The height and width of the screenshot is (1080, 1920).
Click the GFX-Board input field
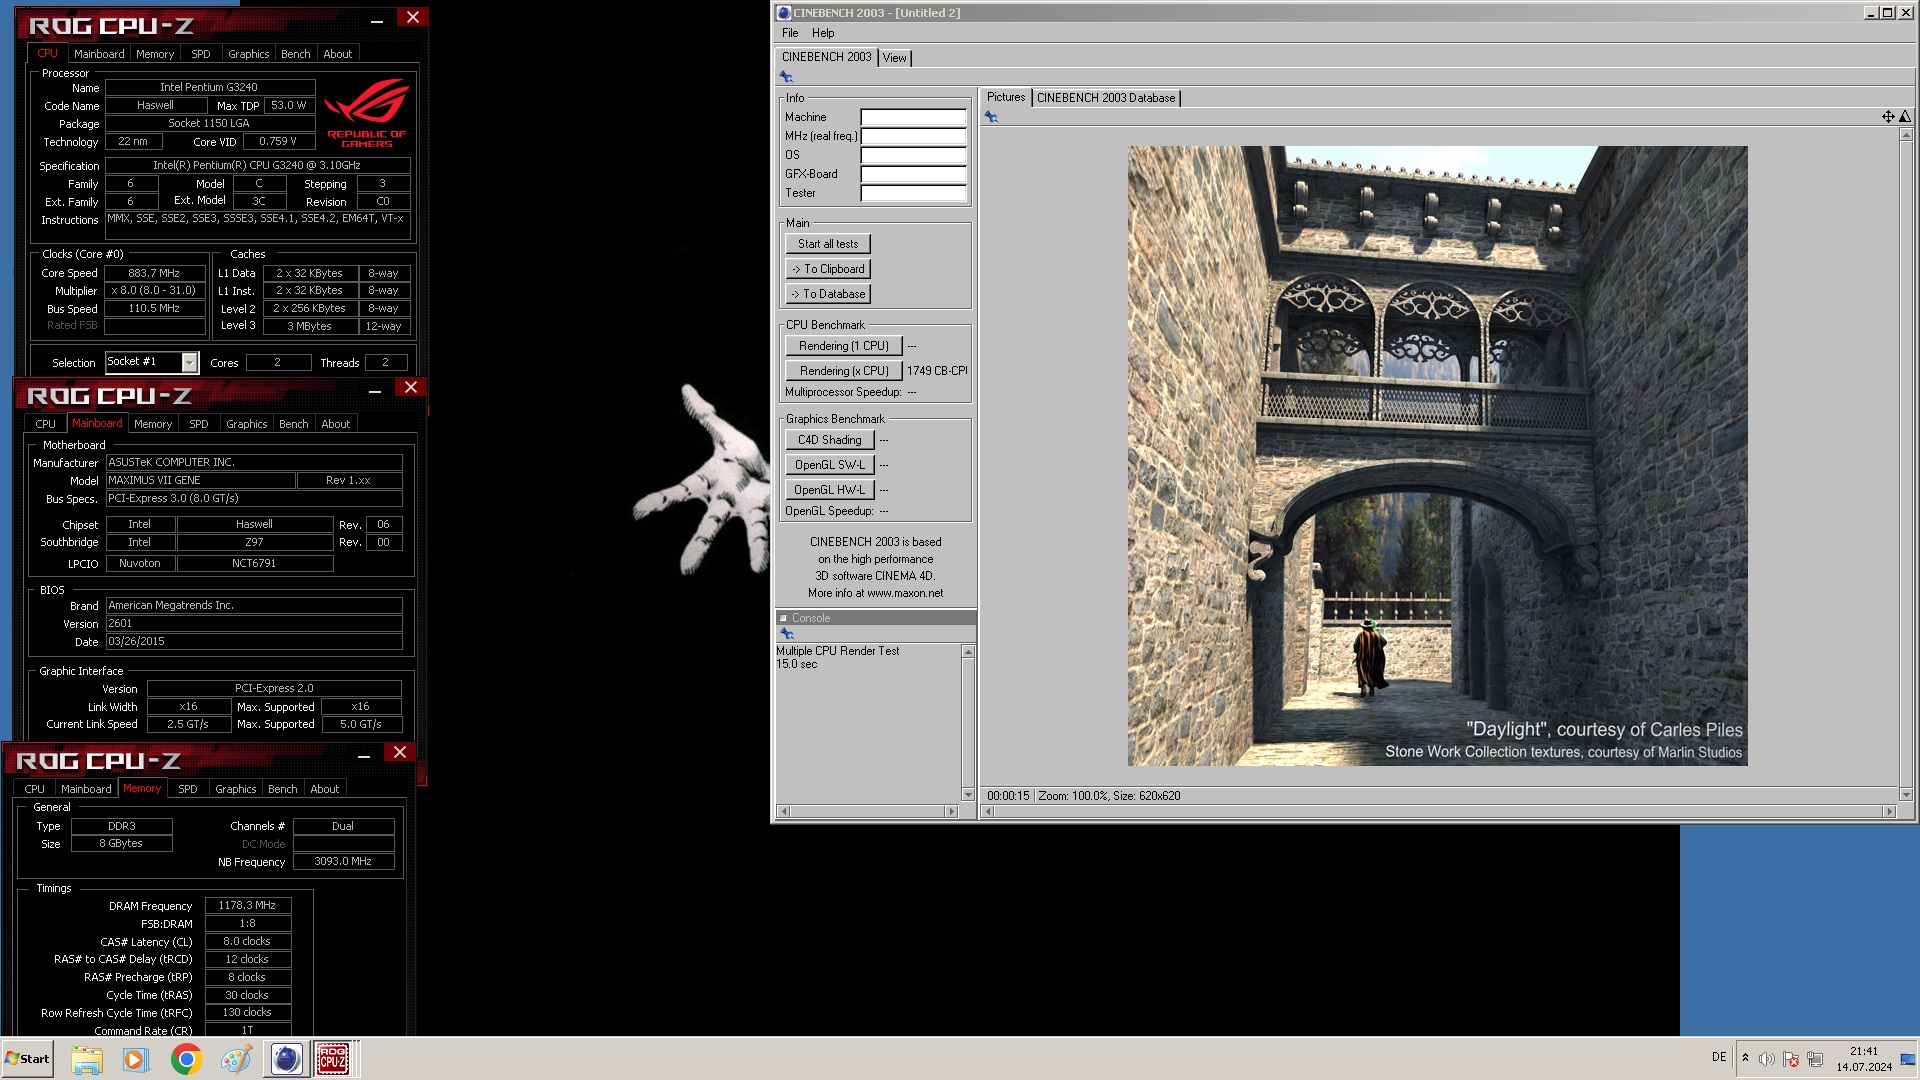pyautogui.click(x=913, y=174)
